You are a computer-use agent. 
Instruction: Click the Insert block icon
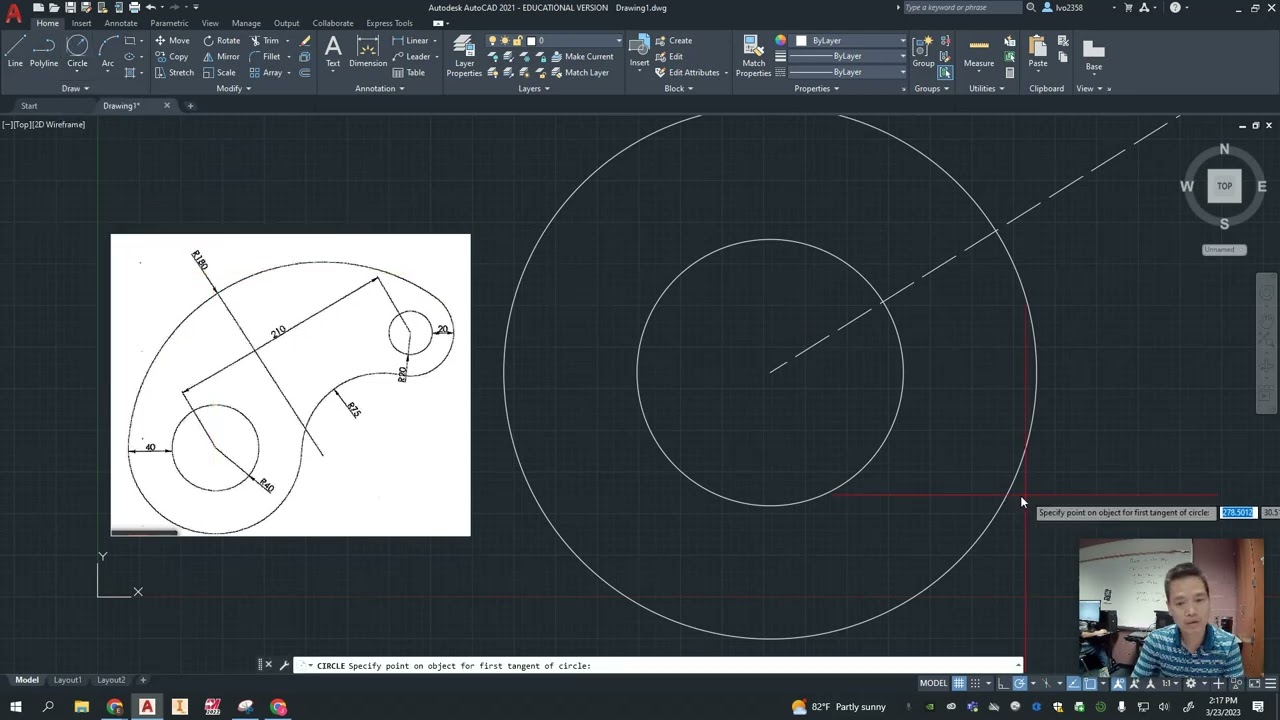[639, 52]
